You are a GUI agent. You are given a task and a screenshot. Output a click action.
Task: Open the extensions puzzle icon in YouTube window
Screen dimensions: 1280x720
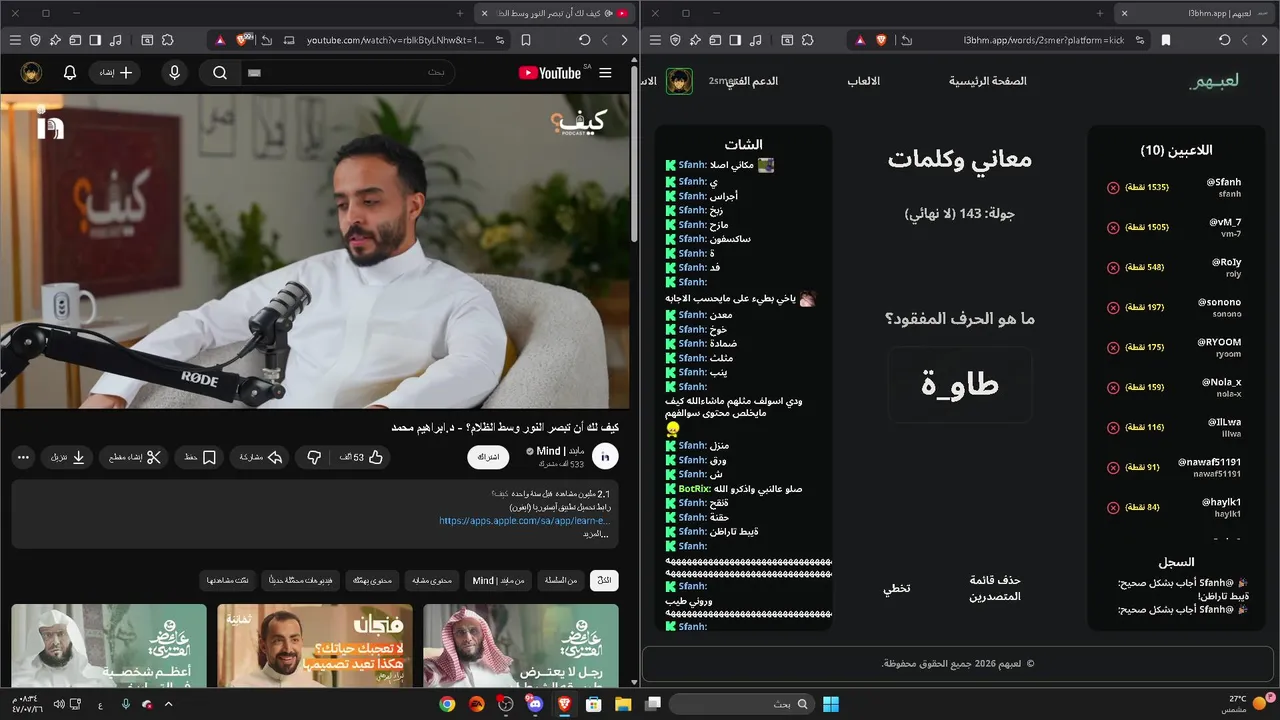point(167,40)
